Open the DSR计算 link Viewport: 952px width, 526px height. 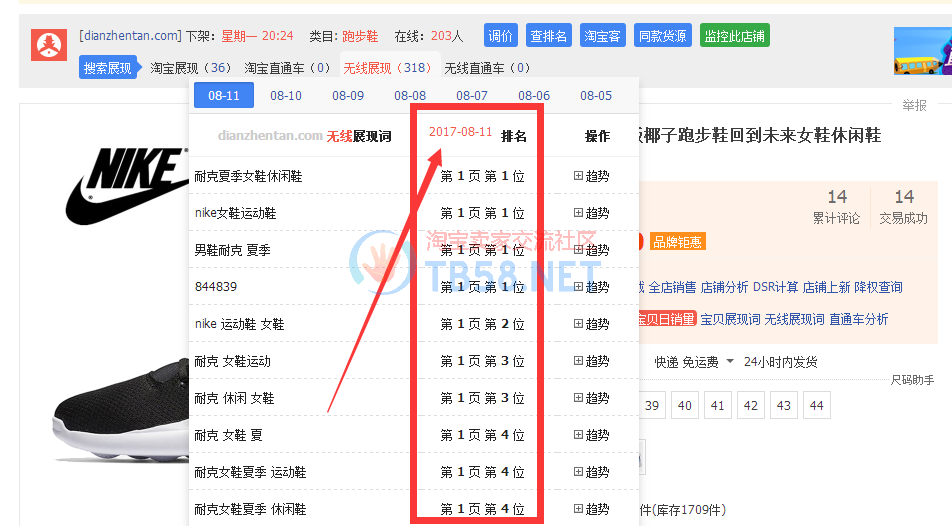775,287
